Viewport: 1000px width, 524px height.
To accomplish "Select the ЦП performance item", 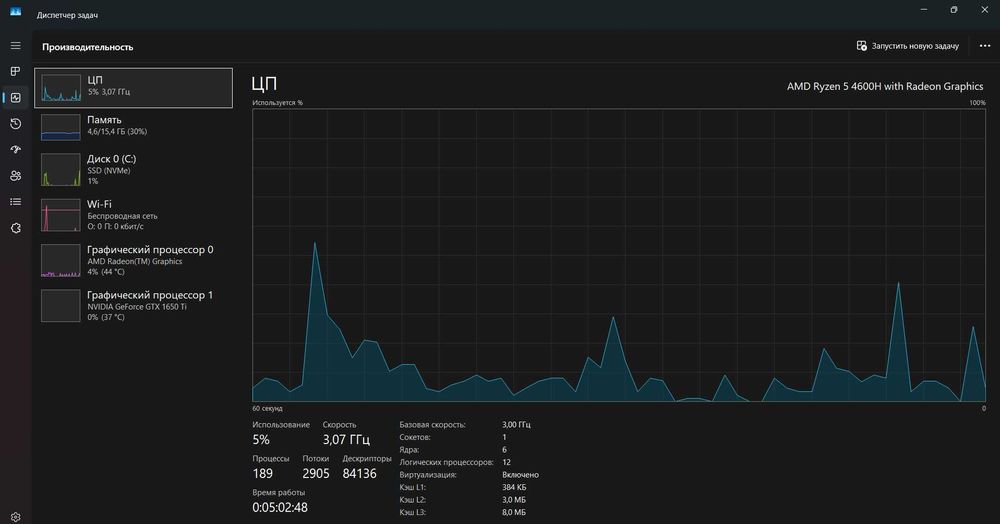I will [x=133, y=88].
